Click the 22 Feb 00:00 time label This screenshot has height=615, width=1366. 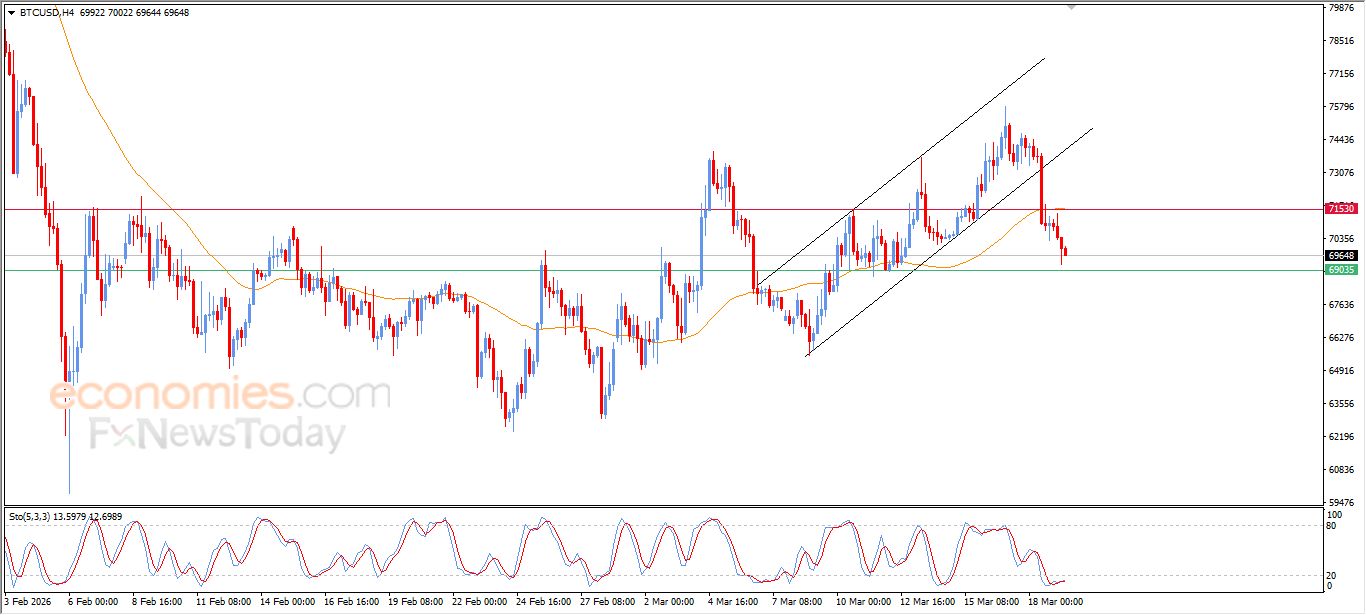click(x=480, y=602)
